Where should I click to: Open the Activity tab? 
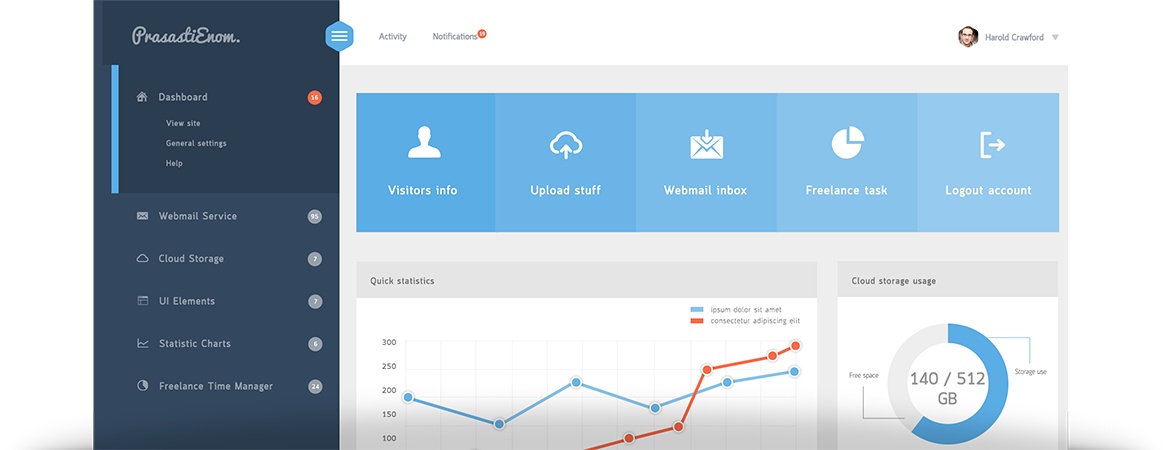click(x=392, y=37)
